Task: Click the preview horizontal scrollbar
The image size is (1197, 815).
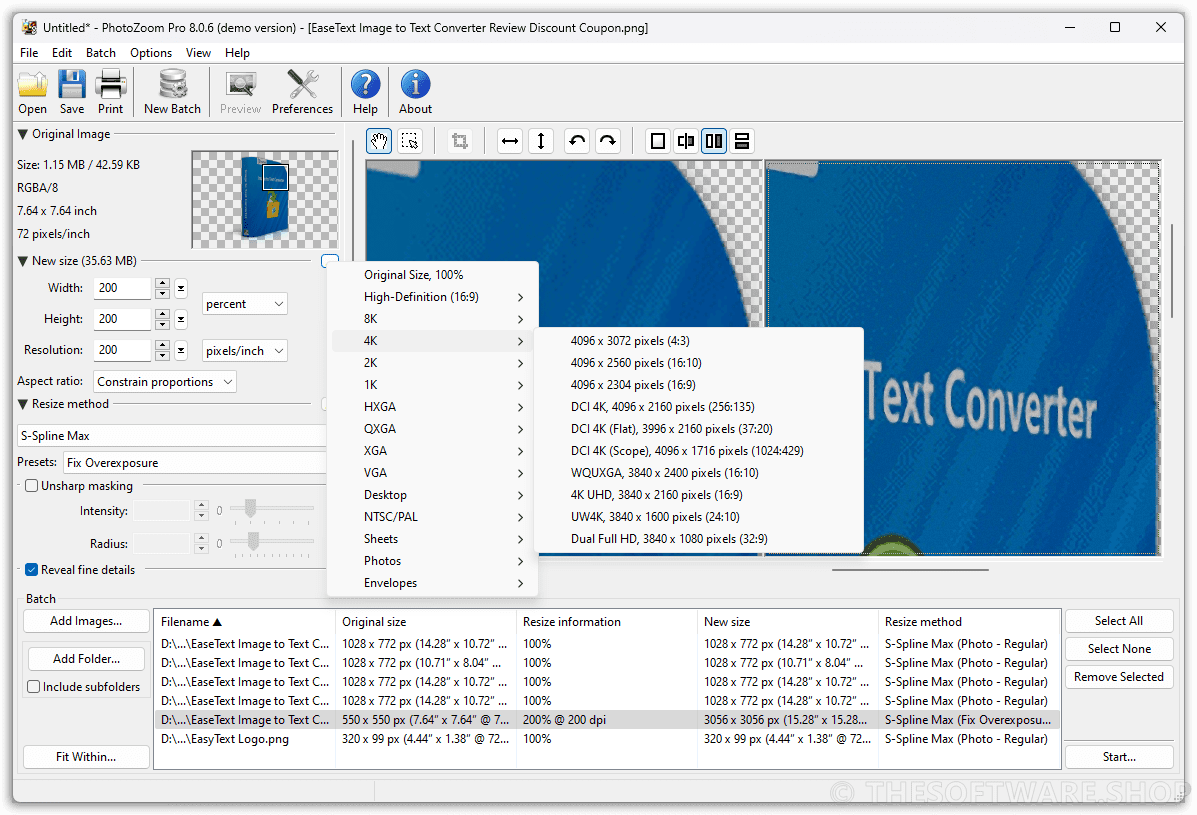Action: point(910,570)
